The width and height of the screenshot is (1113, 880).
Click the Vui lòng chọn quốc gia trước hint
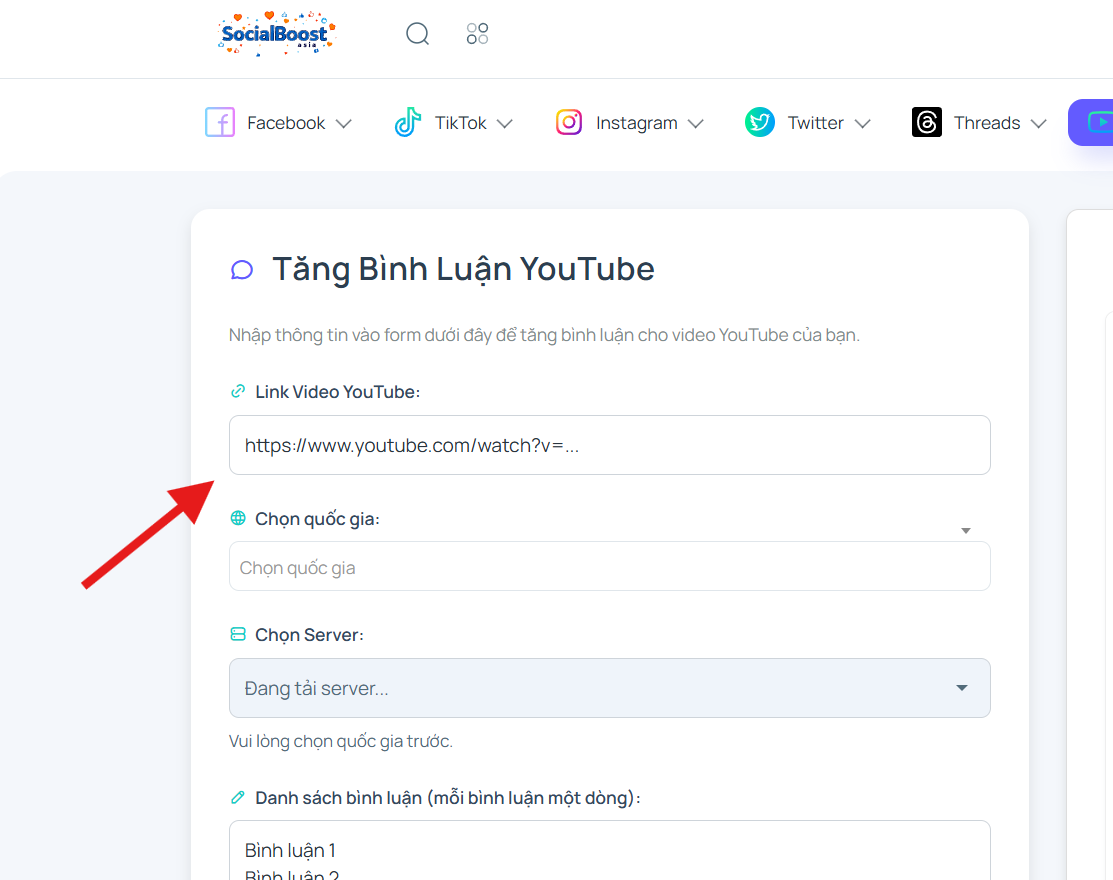[x=341, y=741]
